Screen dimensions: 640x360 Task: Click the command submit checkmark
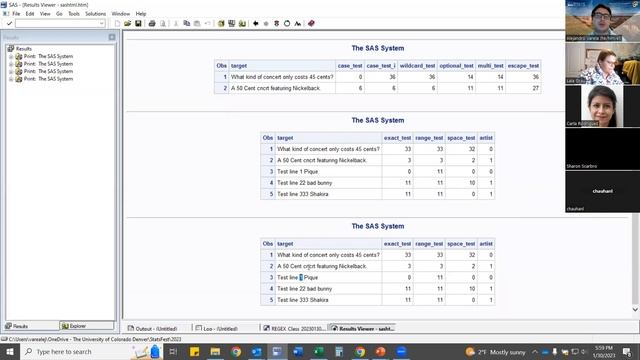pos(9,24)
